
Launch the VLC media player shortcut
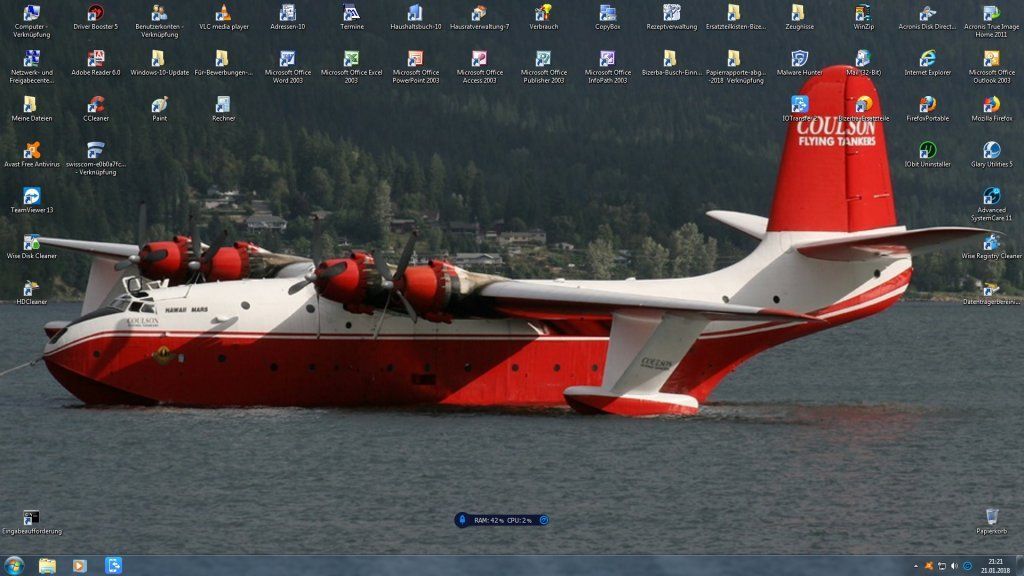click(224, 15)
